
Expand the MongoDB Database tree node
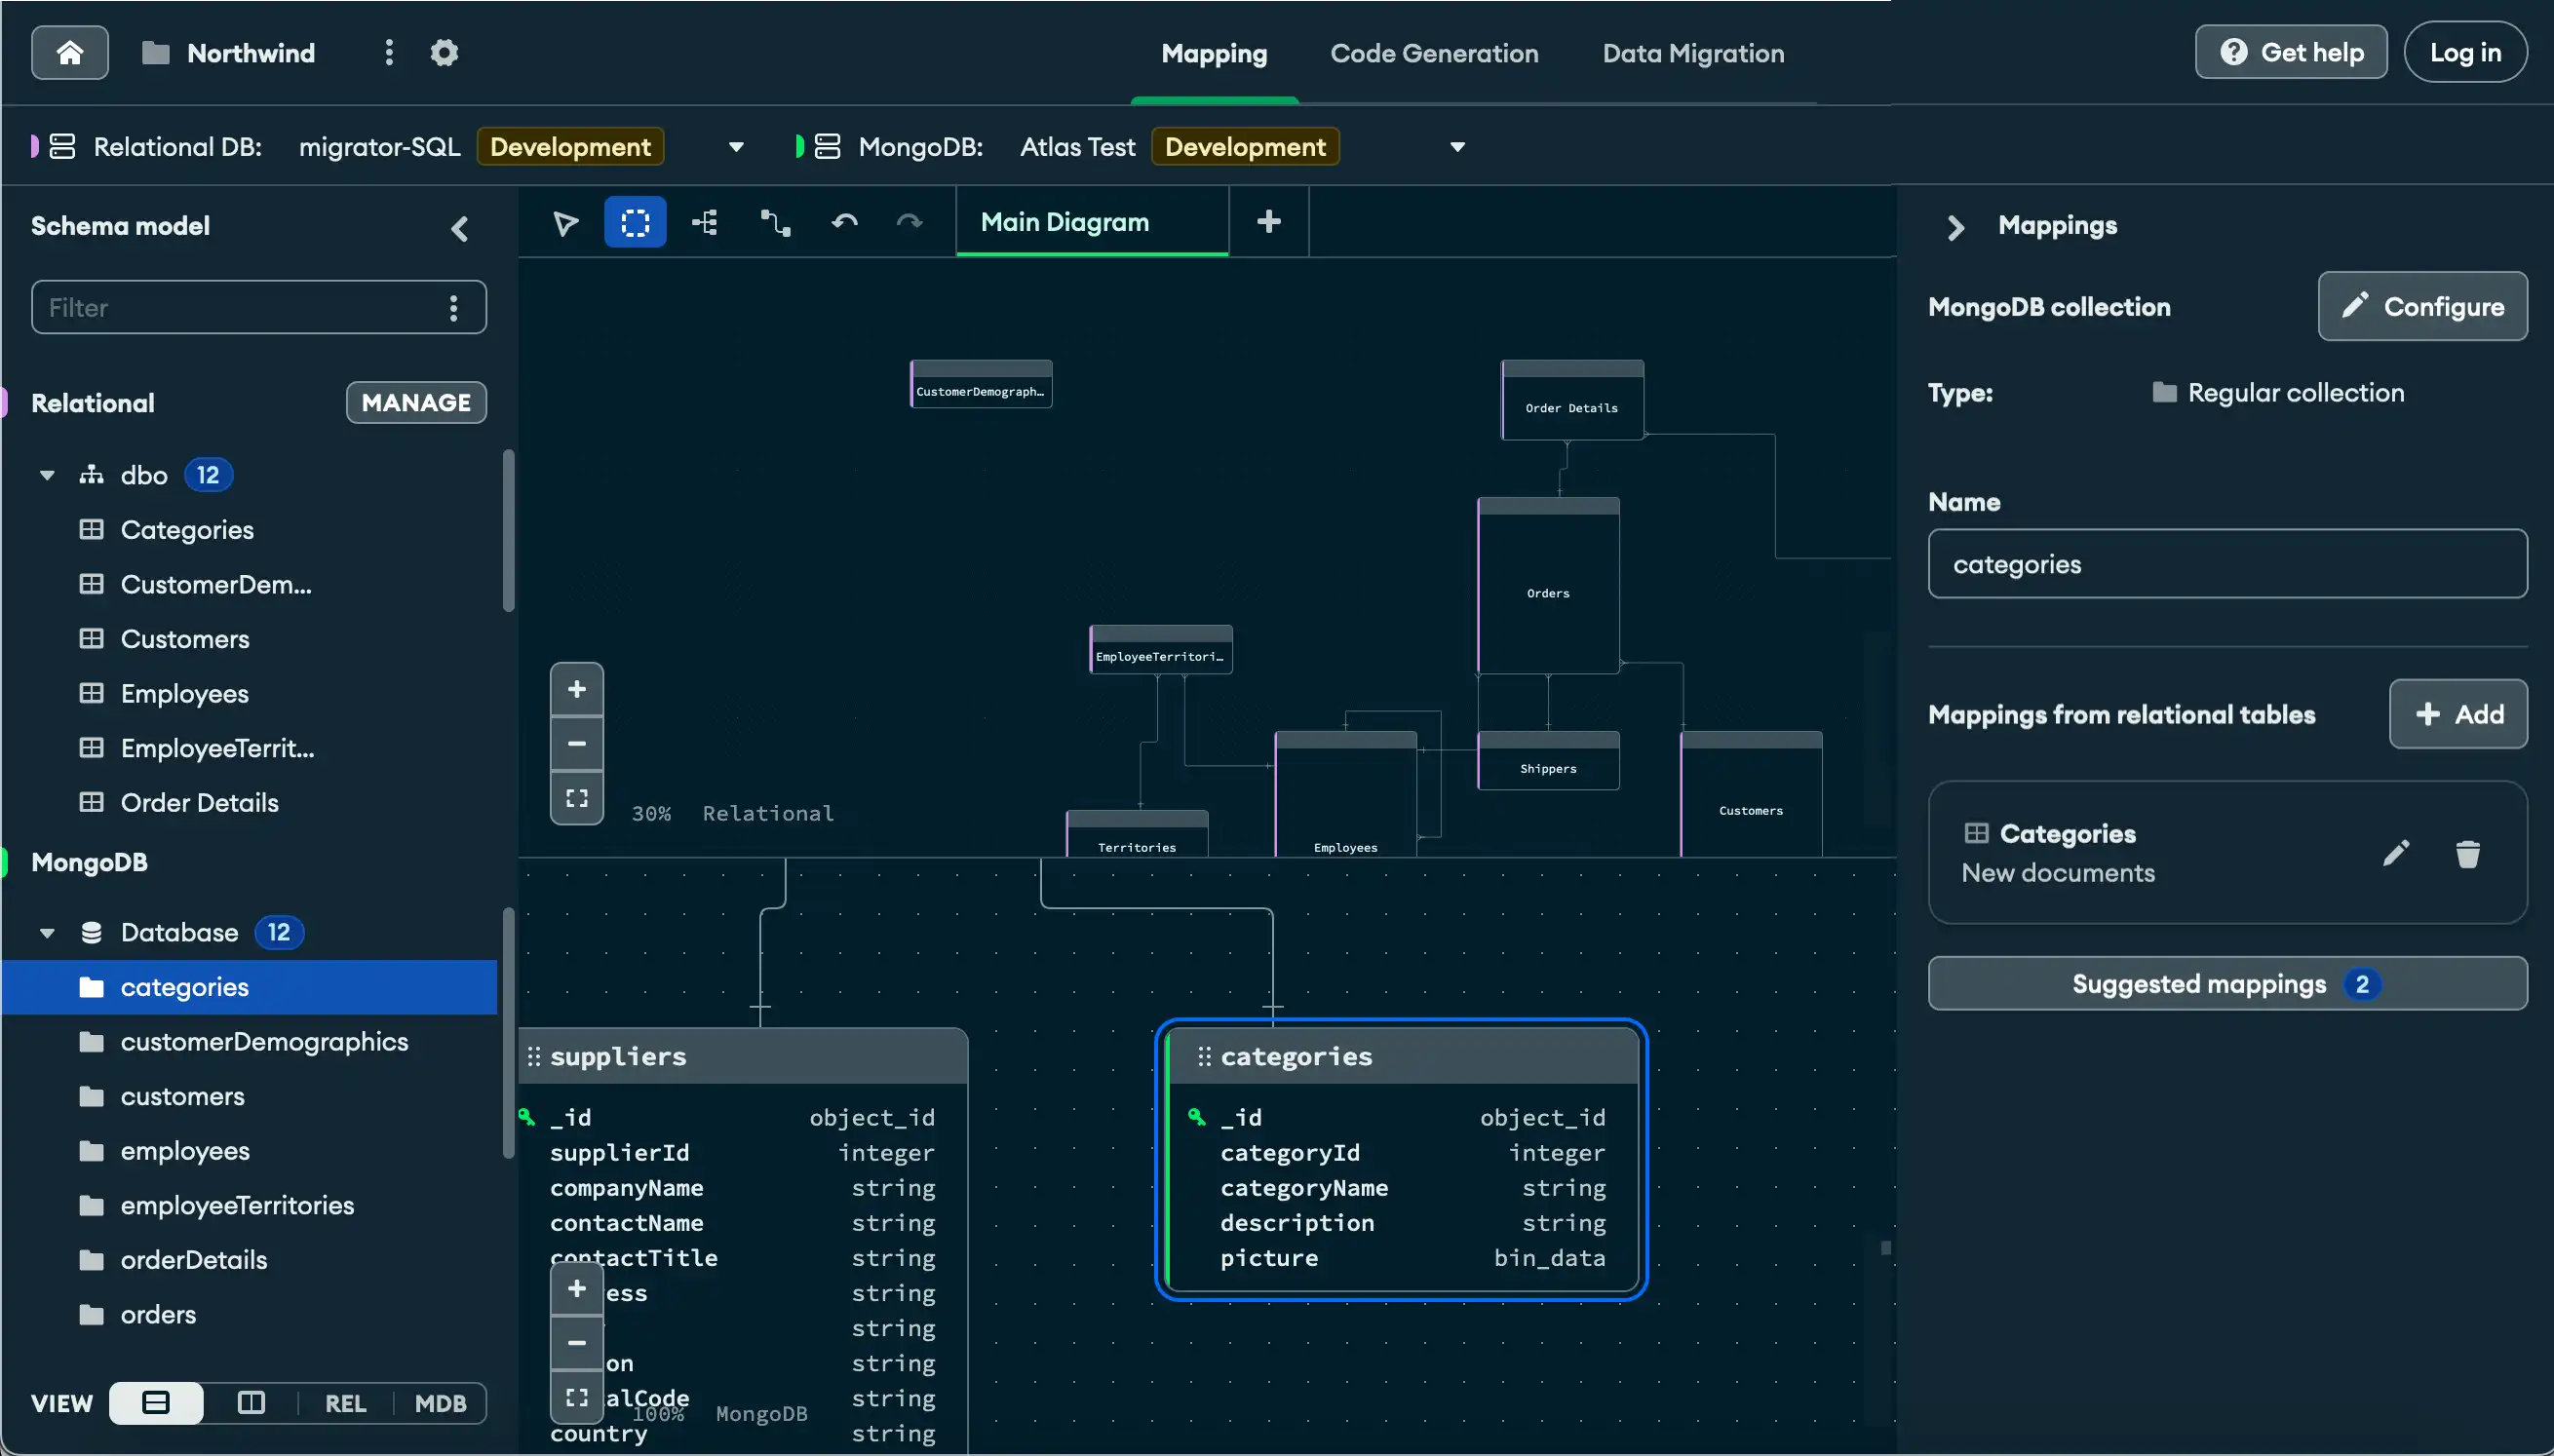click(x=46, y=932)
